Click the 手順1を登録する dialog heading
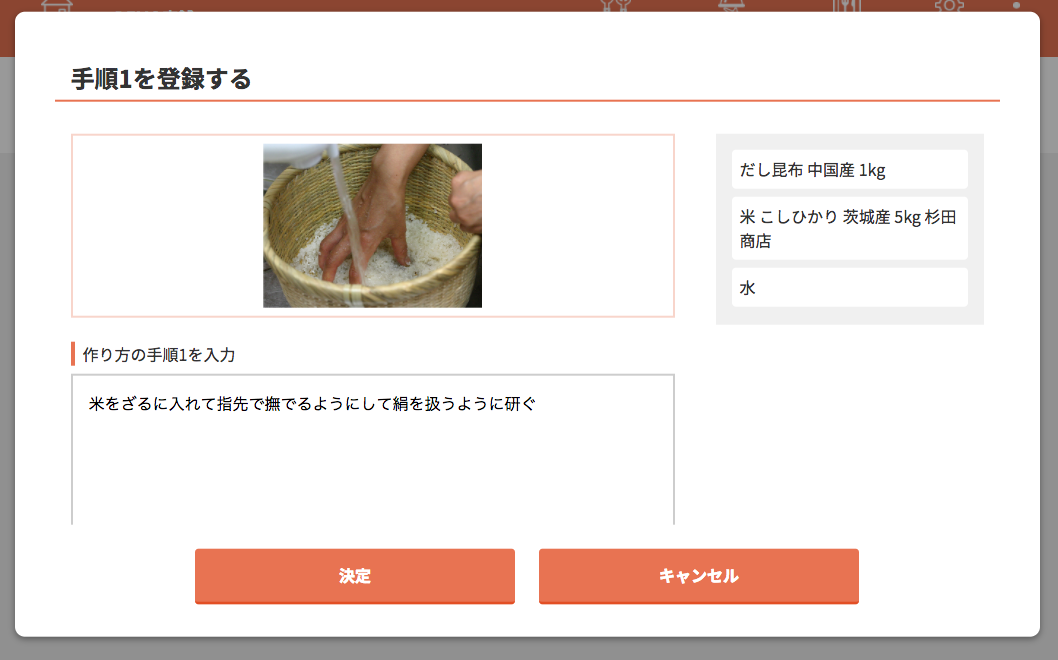Screen dimensions: 1058x660 161,79
